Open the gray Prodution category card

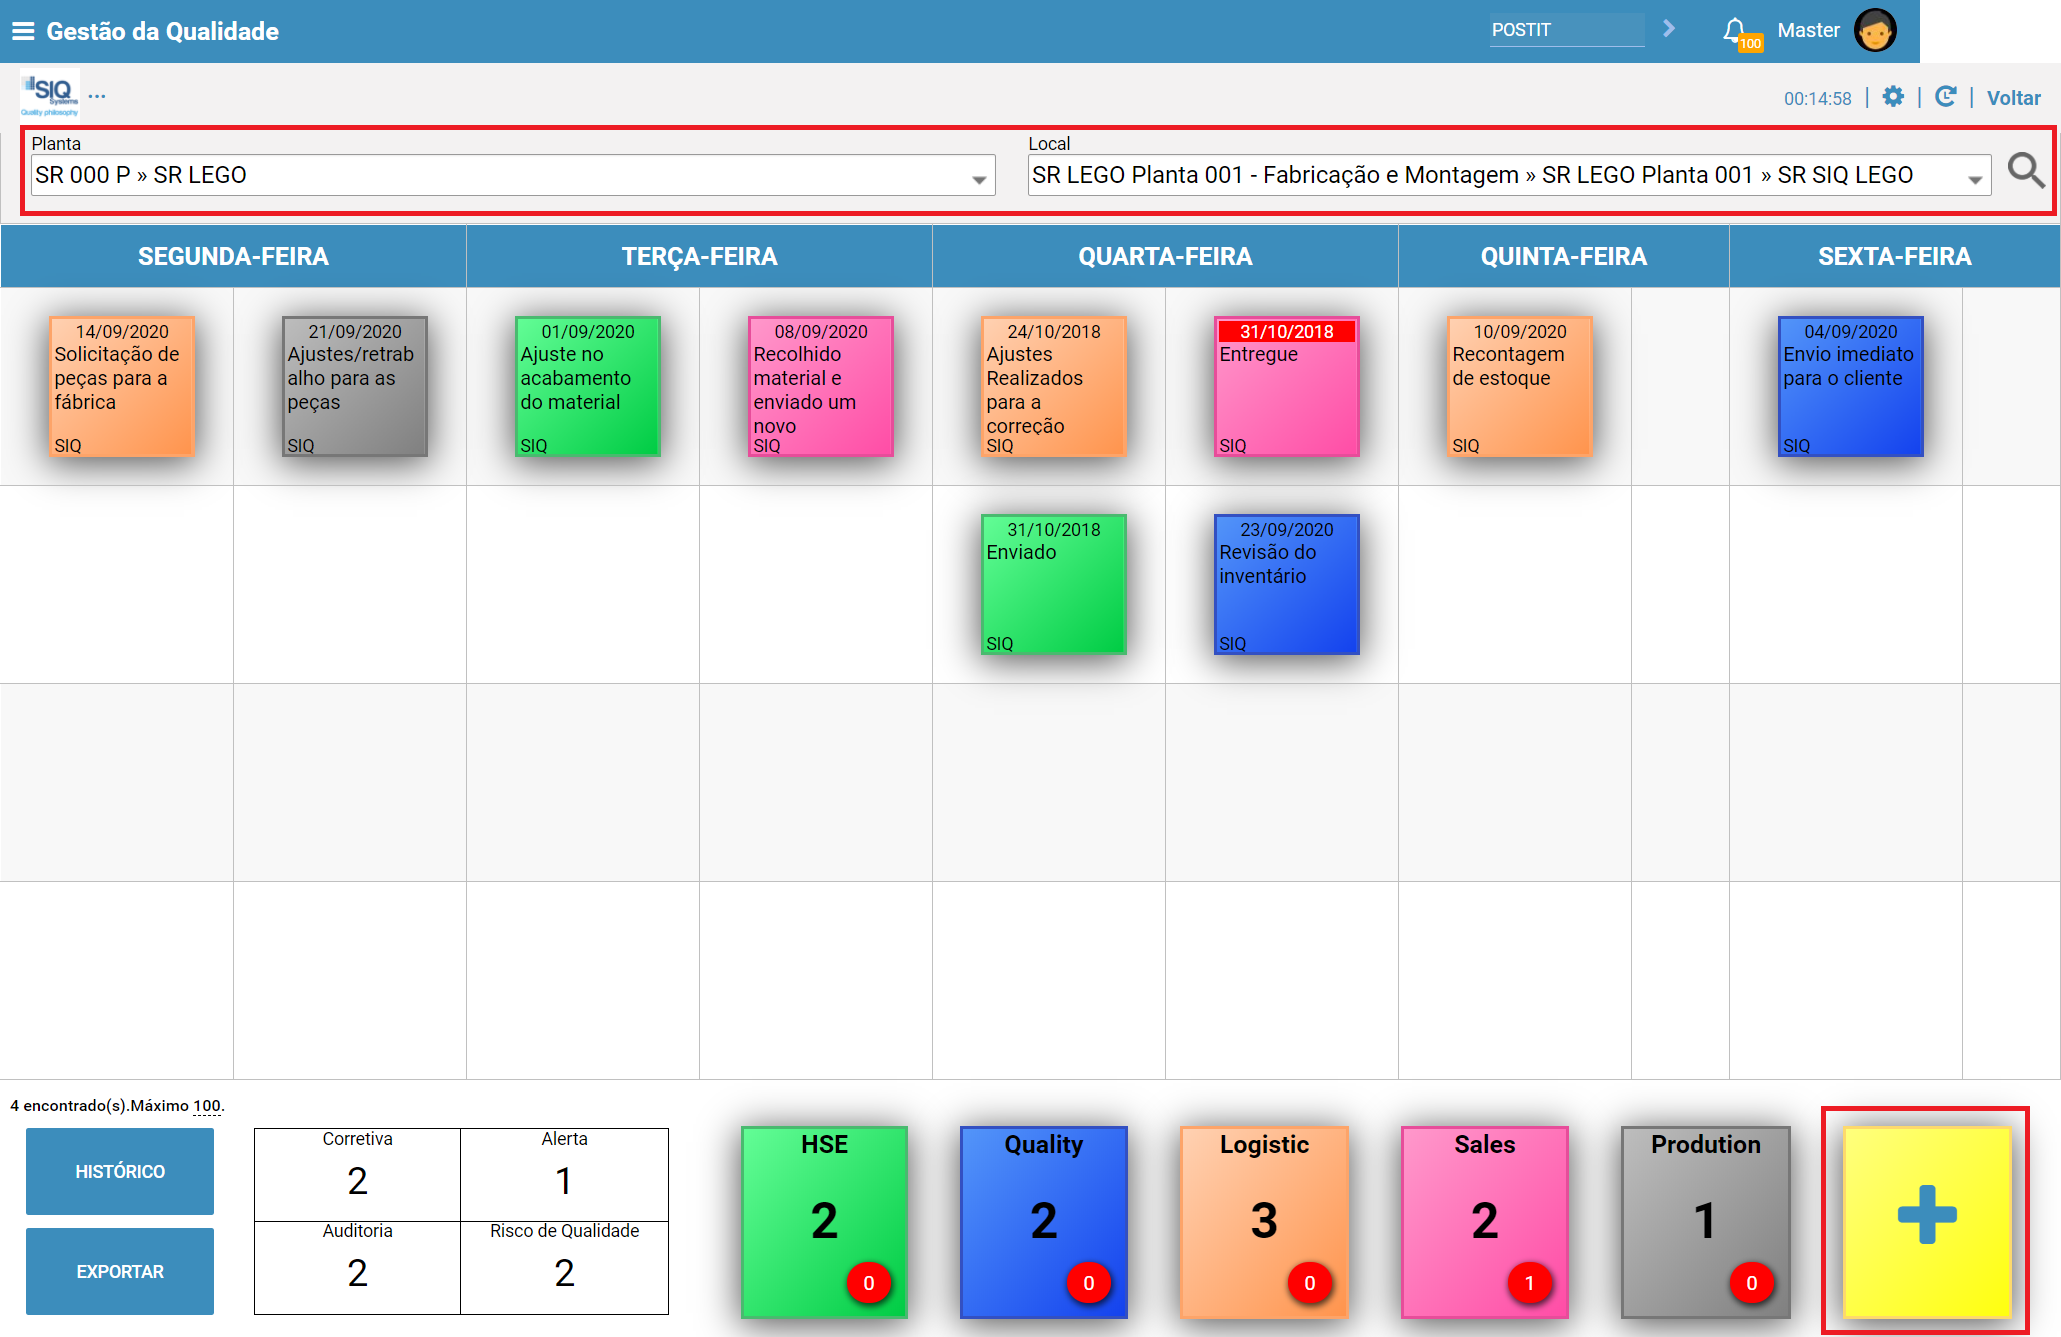click(1706, 1221)
